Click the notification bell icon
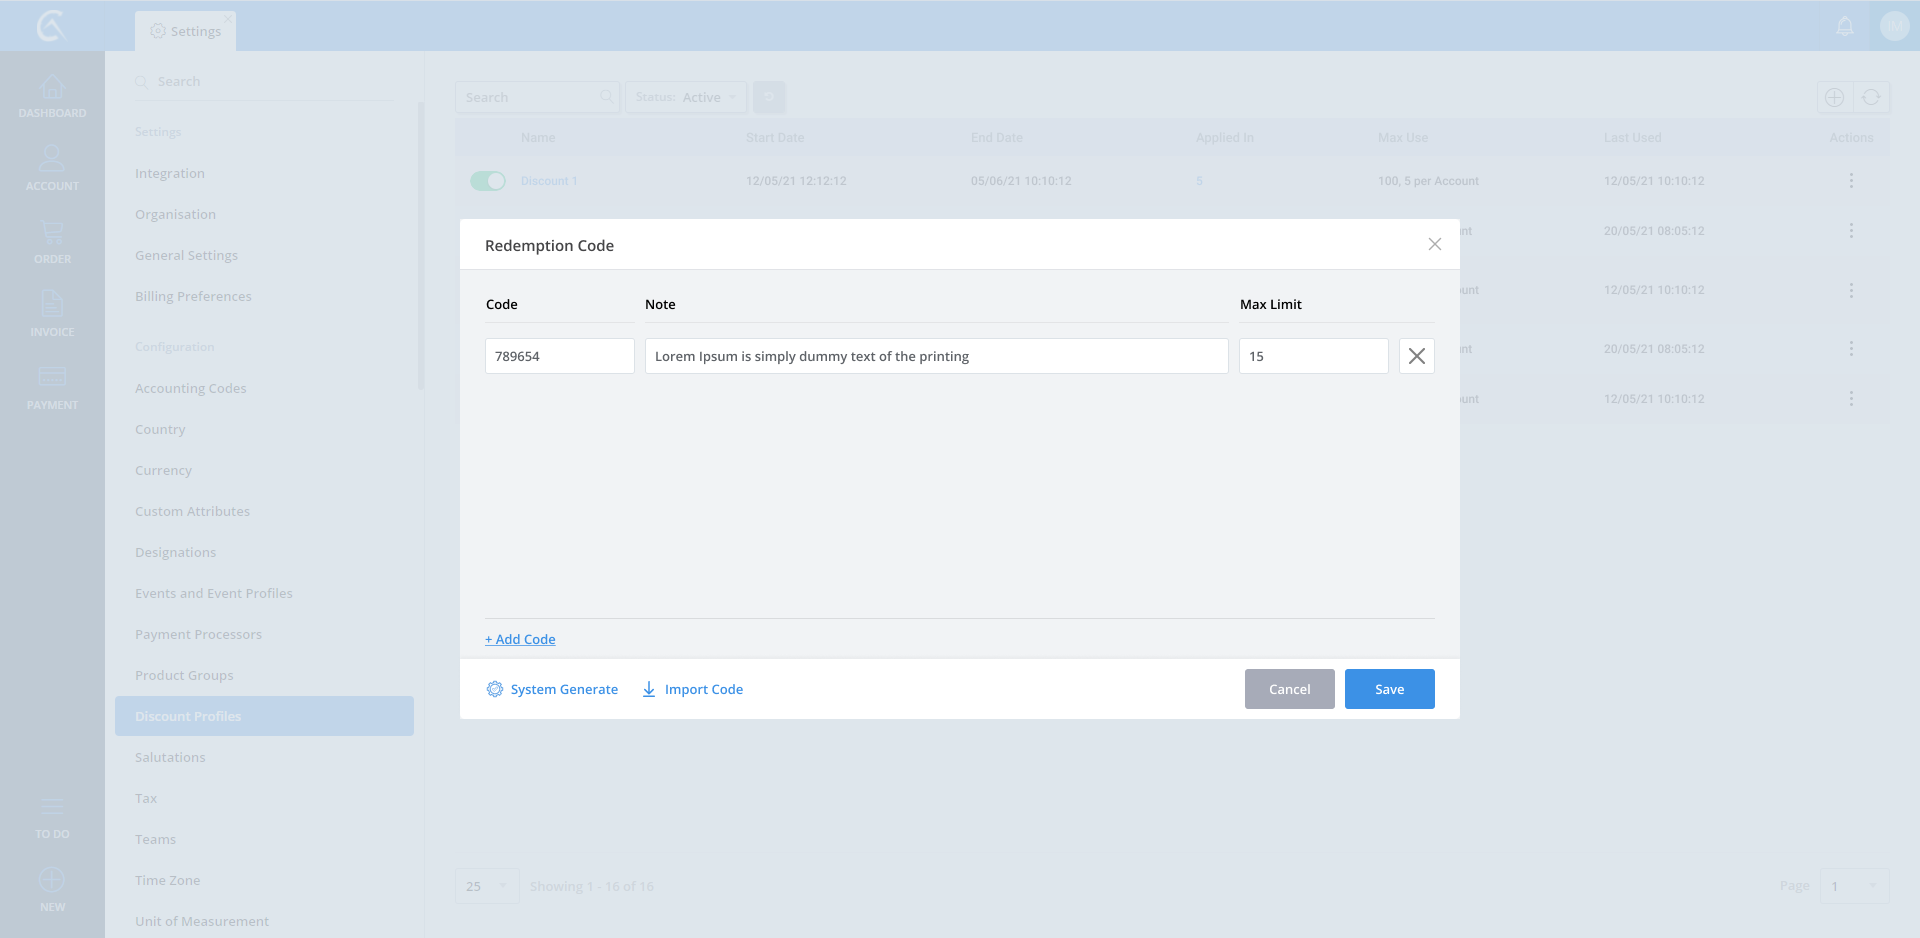 tap(1845, 26)
